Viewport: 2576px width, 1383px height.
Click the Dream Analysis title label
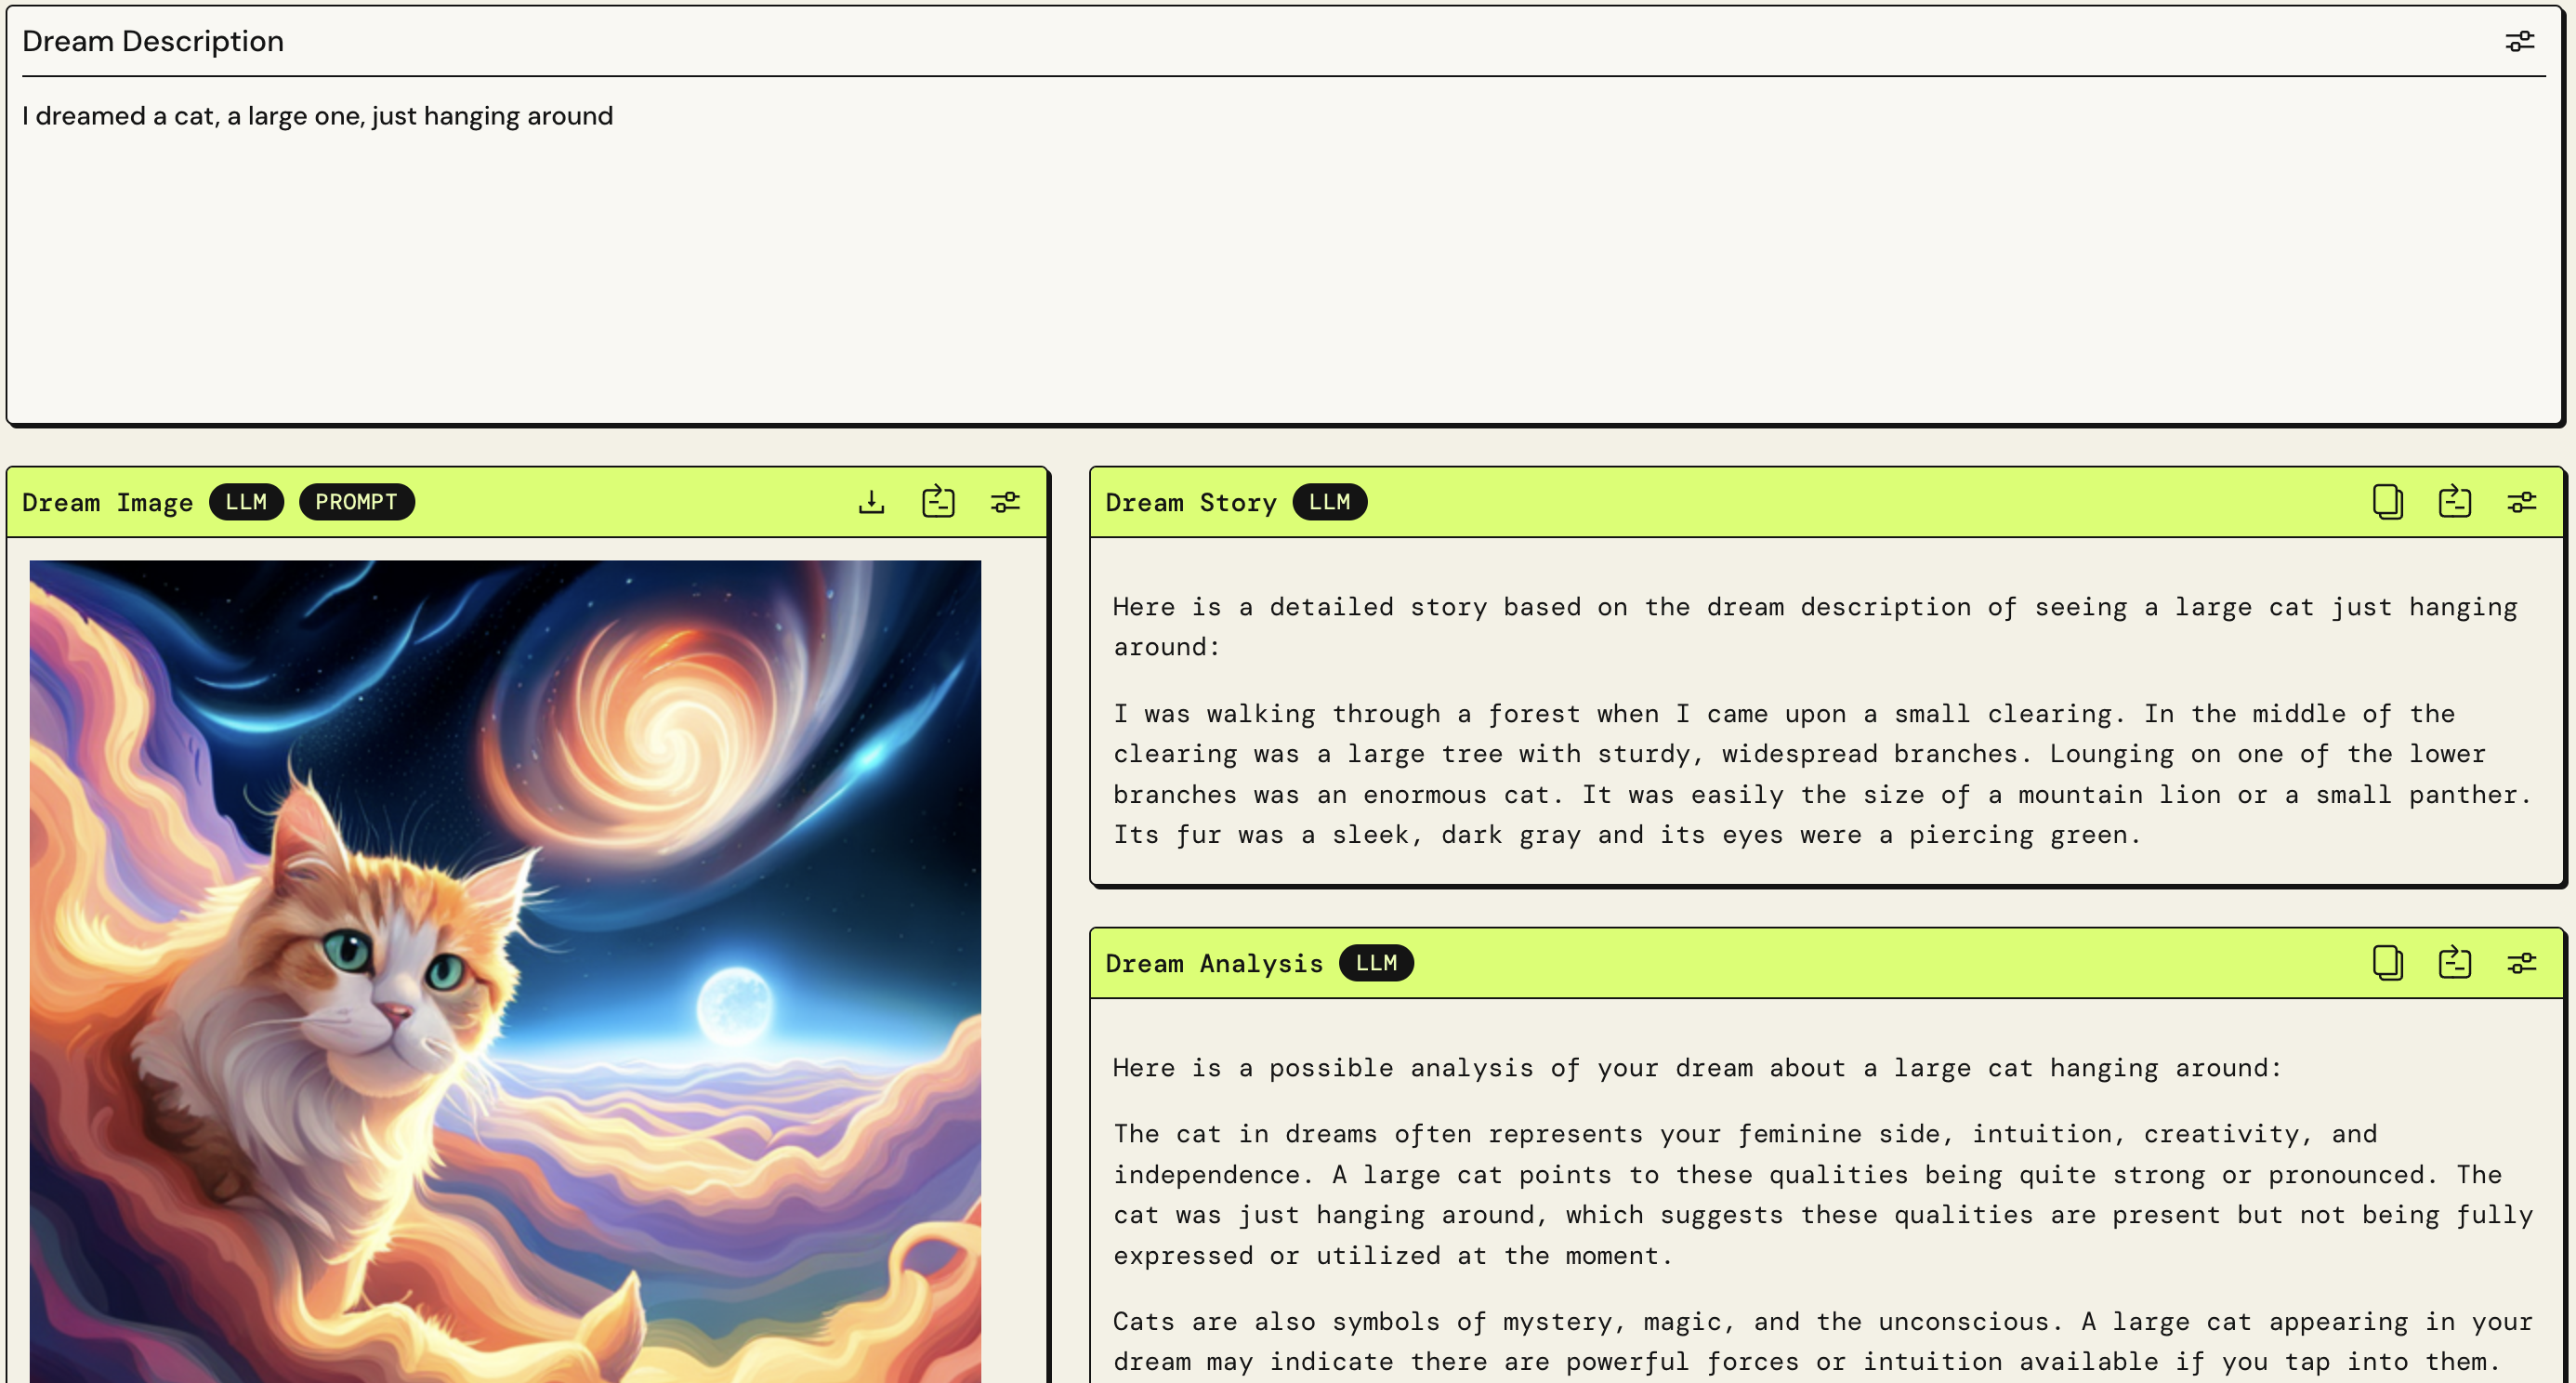[x=1213, y=964]
